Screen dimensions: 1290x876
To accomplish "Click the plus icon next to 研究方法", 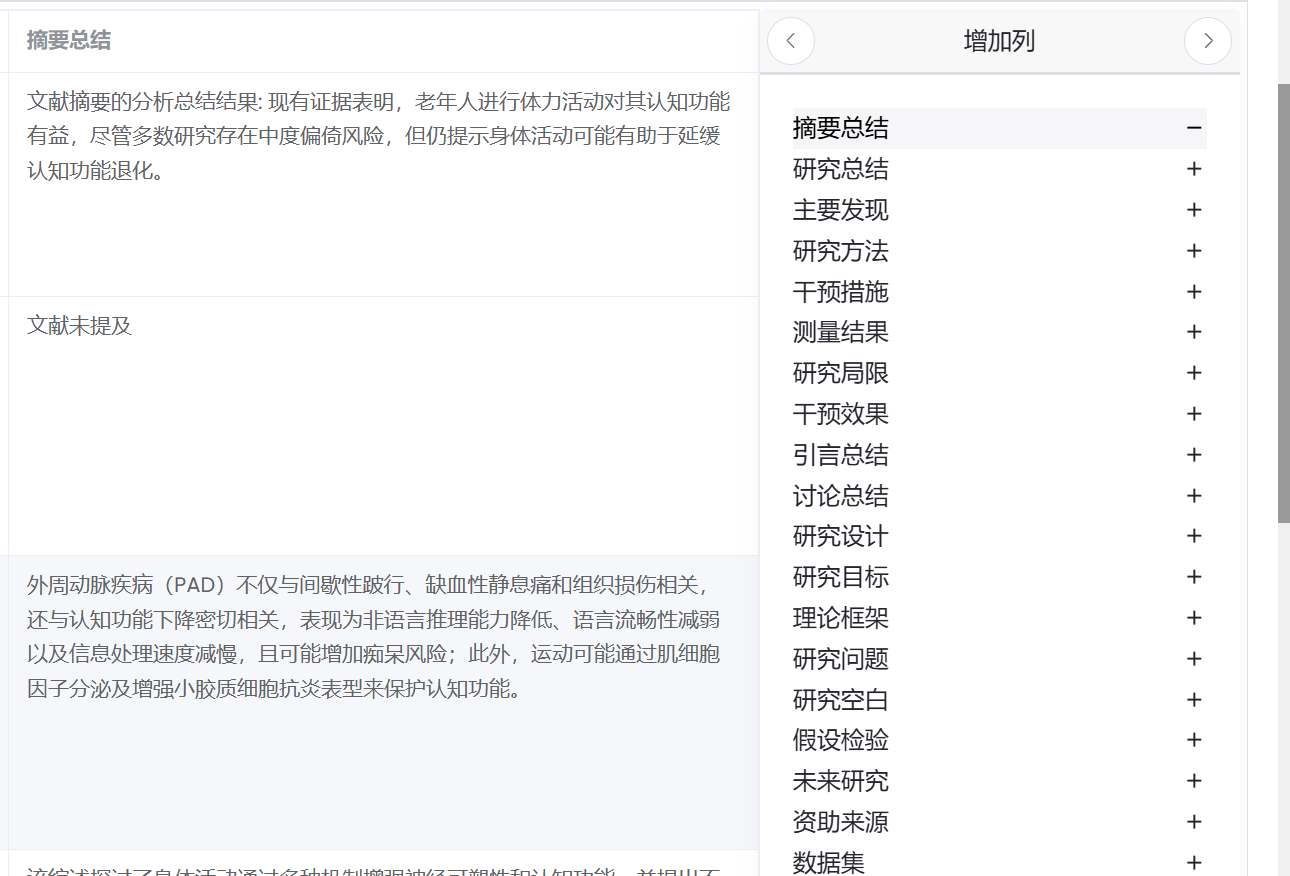I will pyautogui.click(x=1194, y=251).
